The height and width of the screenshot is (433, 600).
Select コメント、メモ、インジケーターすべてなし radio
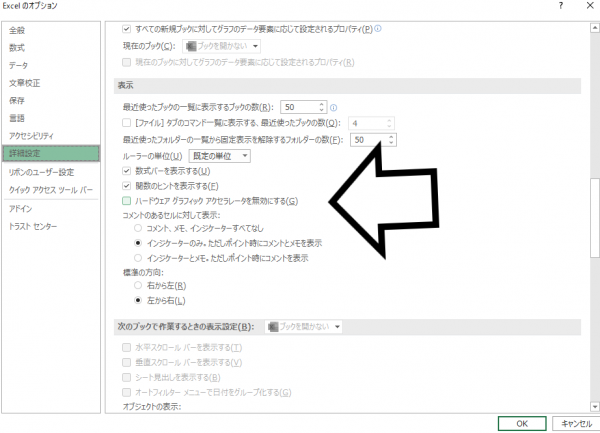[x=138, y=228]
